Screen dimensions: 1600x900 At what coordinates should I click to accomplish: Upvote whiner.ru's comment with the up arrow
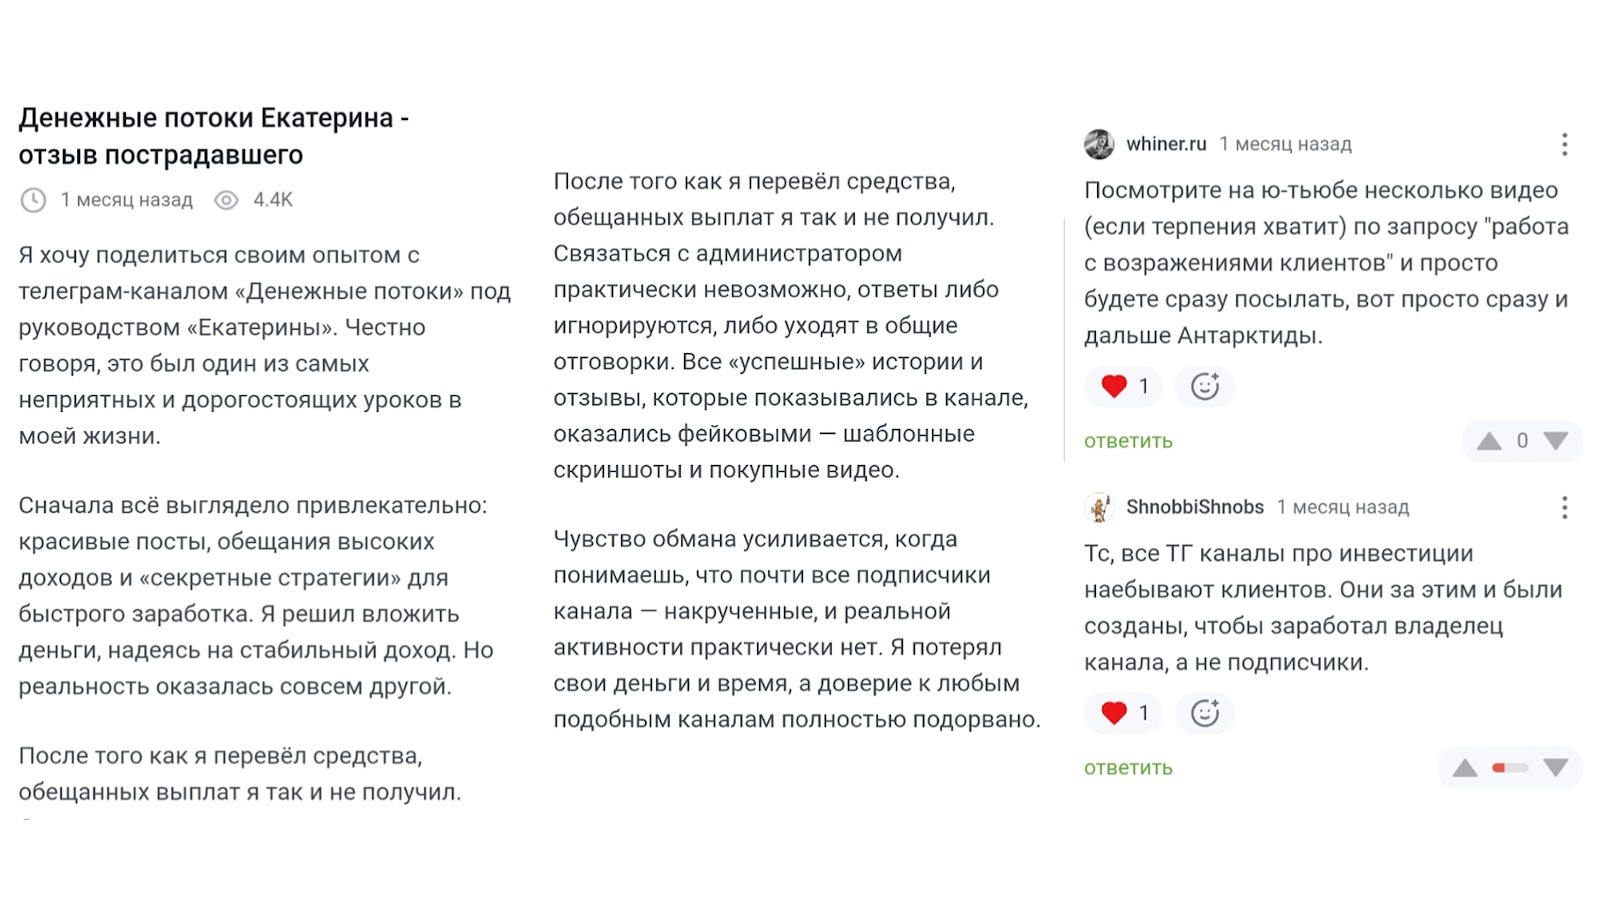click(x=1489, y=439)
